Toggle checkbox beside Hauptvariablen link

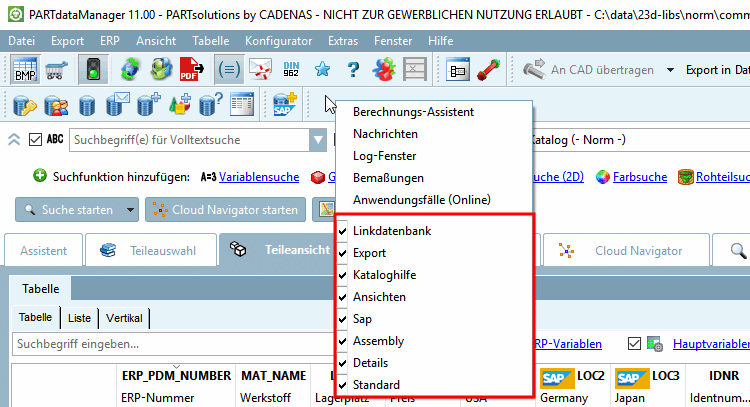634,343
